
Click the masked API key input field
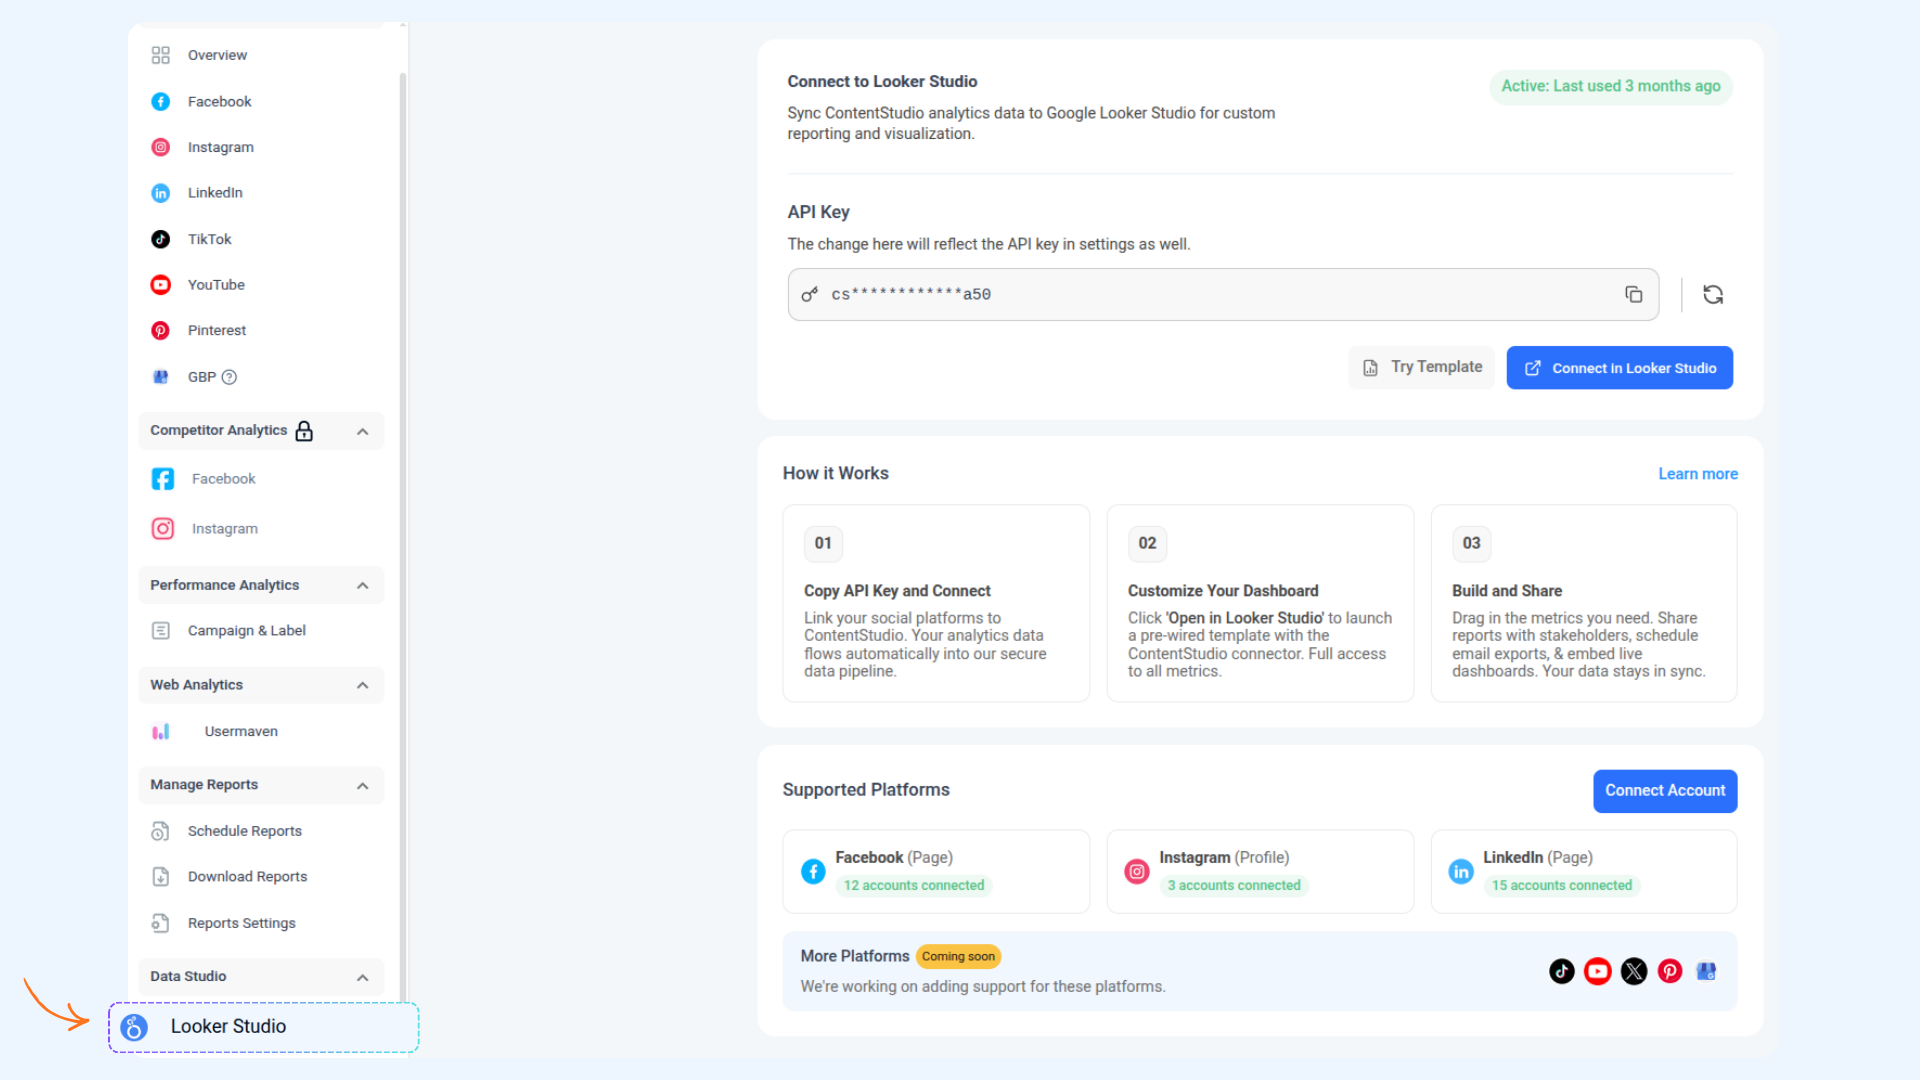[1223, 294]
